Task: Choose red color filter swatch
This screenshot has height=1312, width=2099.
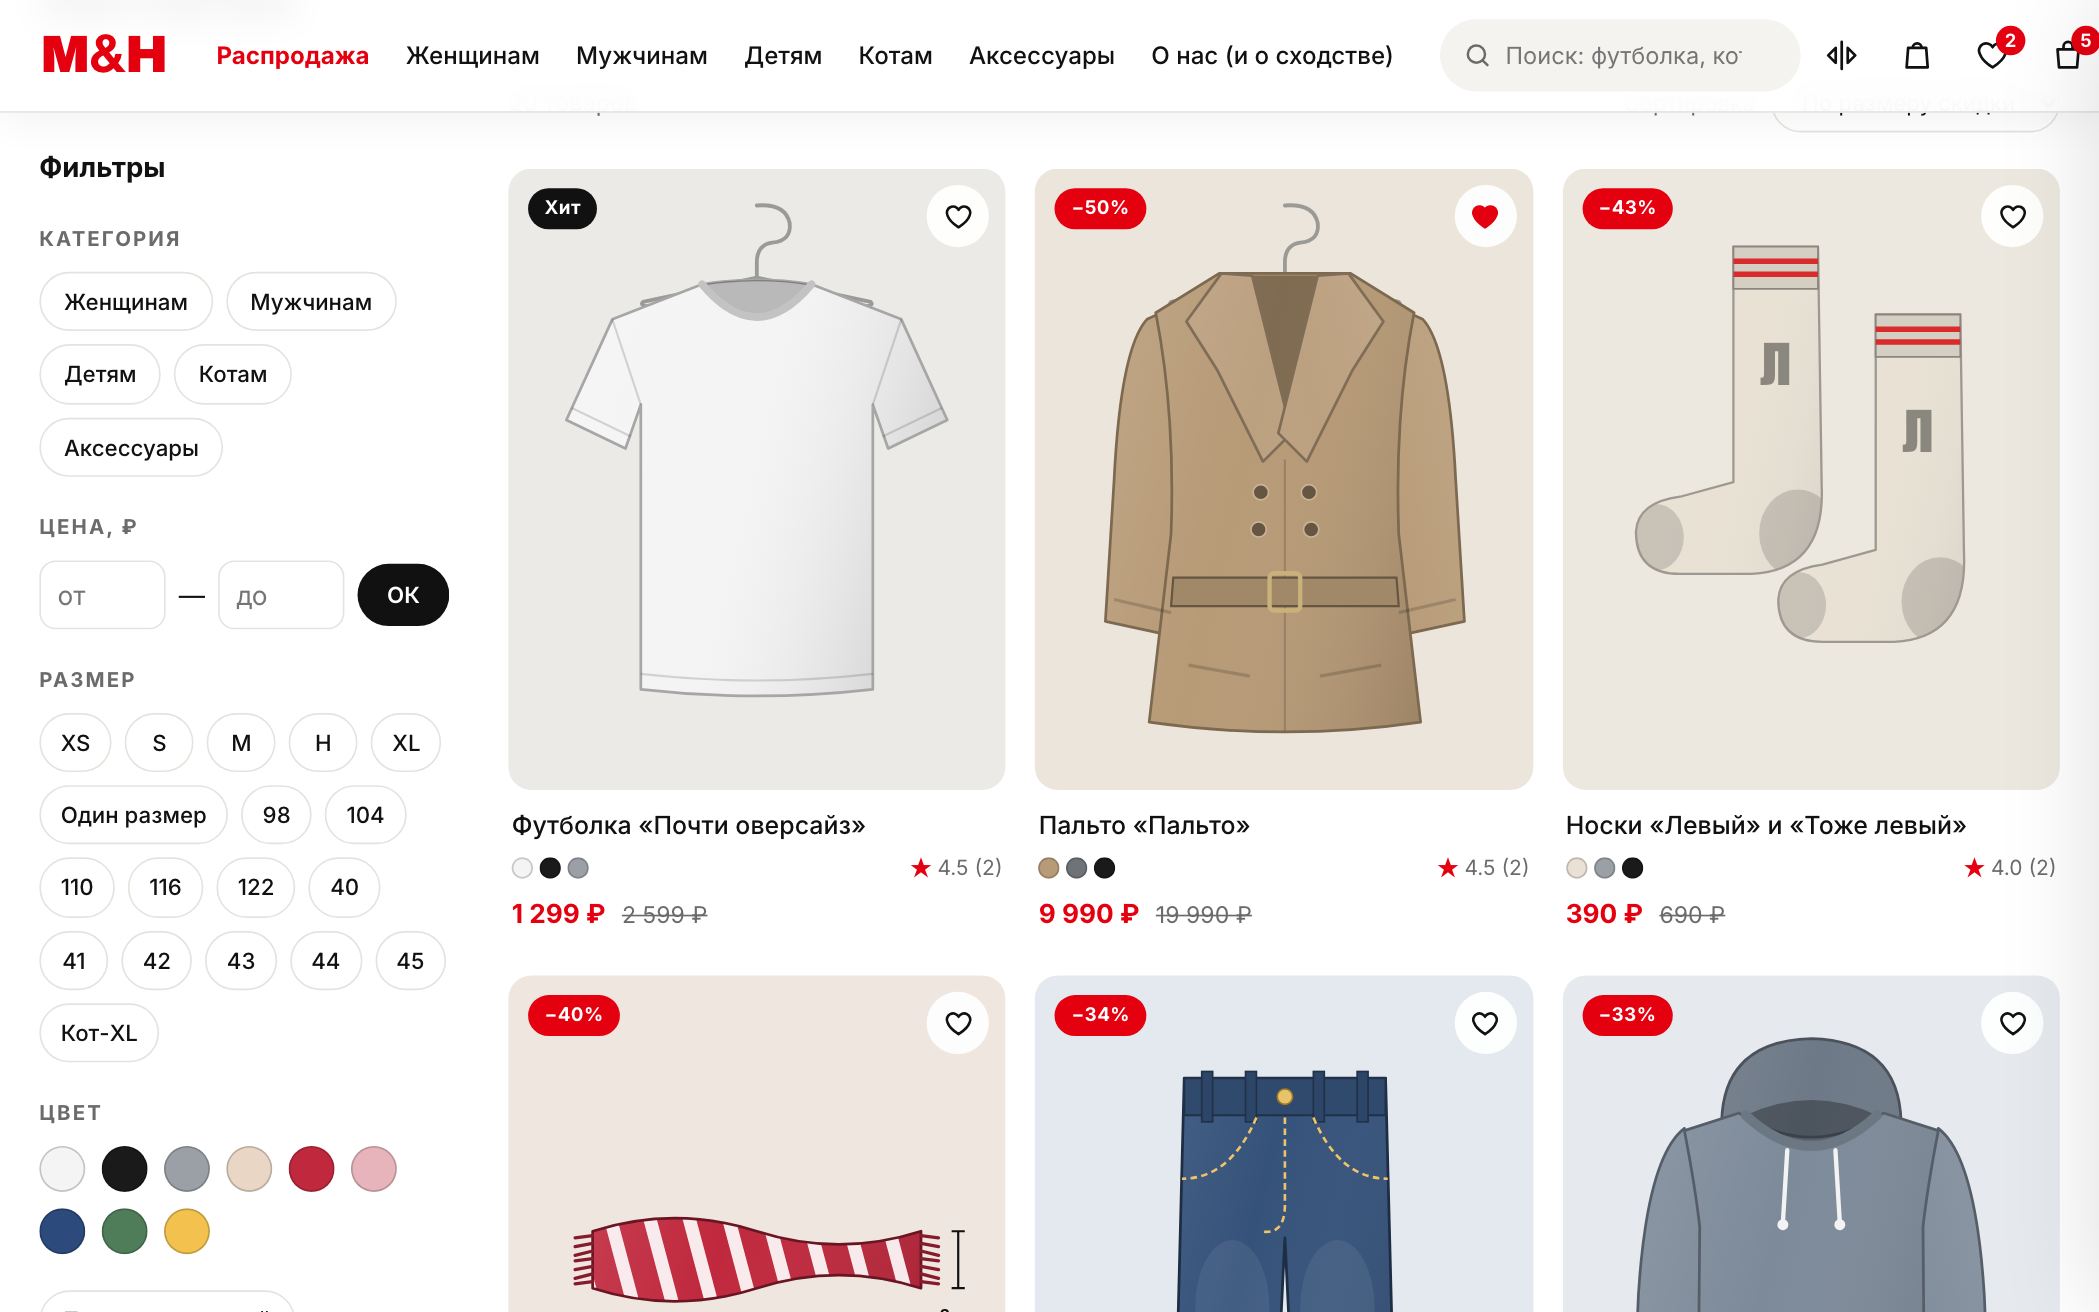Action: (x=311, y=1169)
